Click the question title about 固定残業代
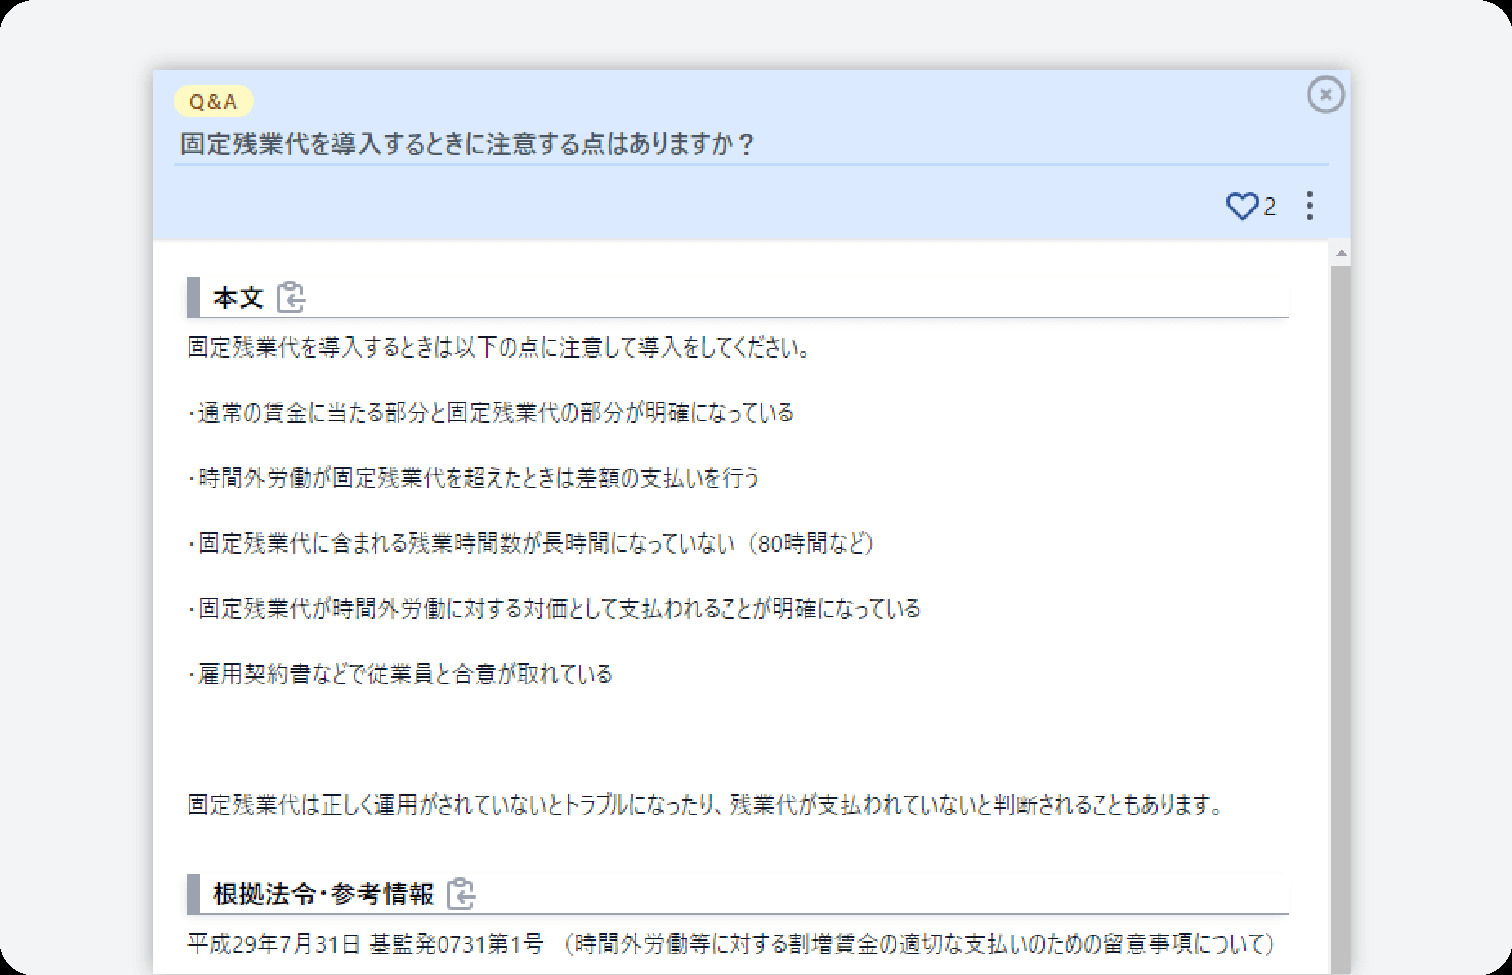This screenshot has height=975, width=1512. tap(467, 144)
